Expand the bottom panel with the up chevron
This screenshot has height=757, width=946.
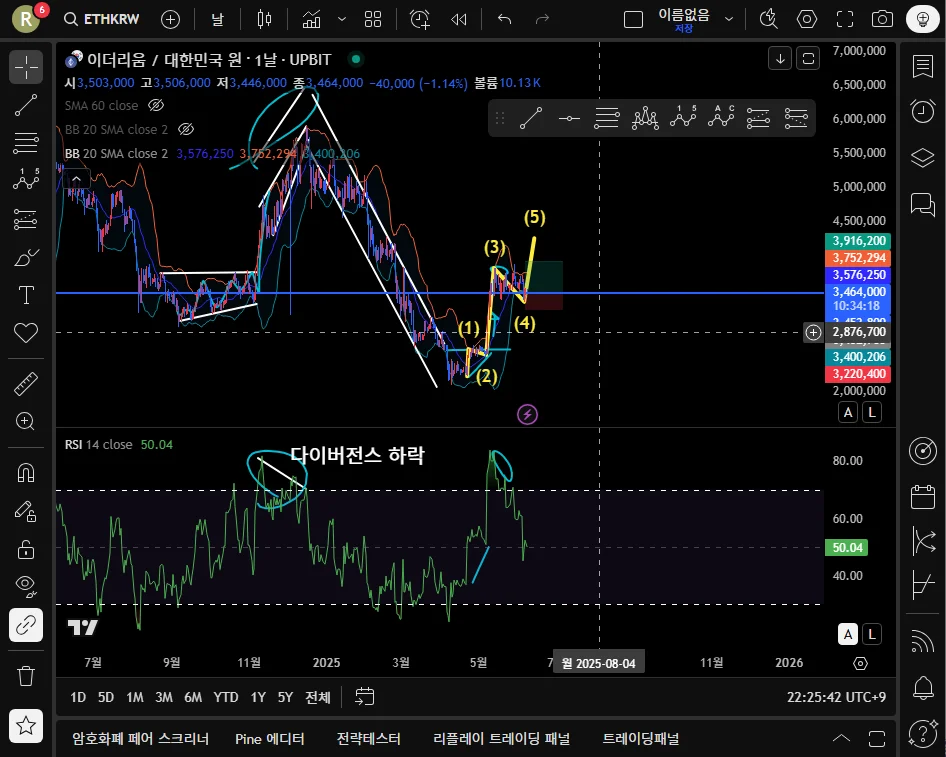(842, 739)
